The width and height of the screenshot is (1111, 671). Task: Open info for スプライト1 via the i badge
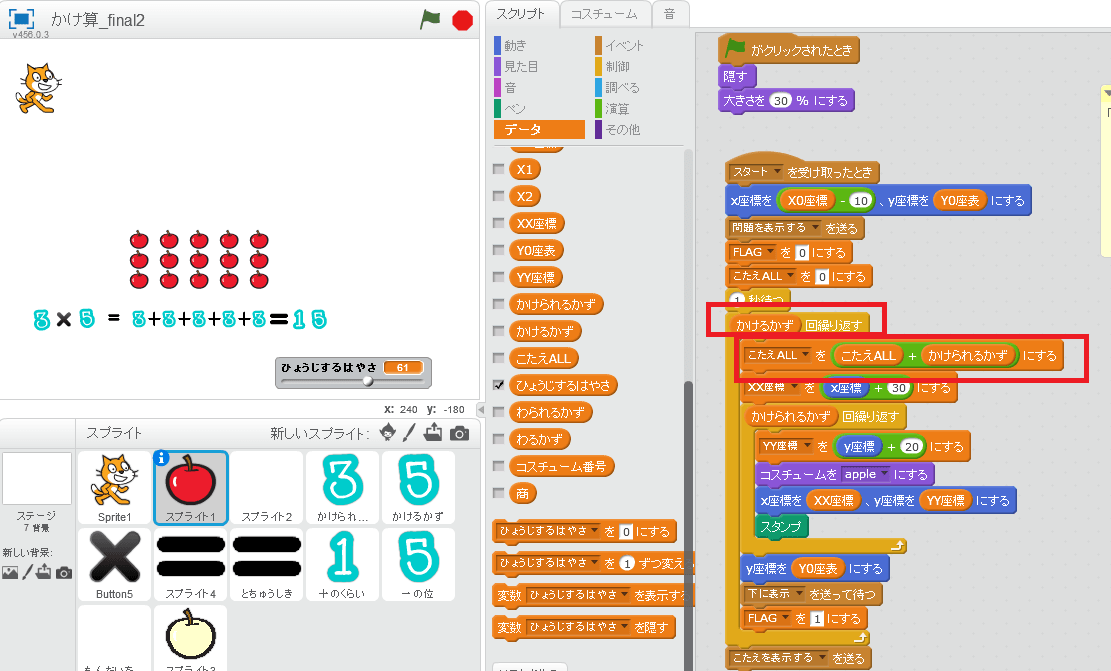click(161, 458)
